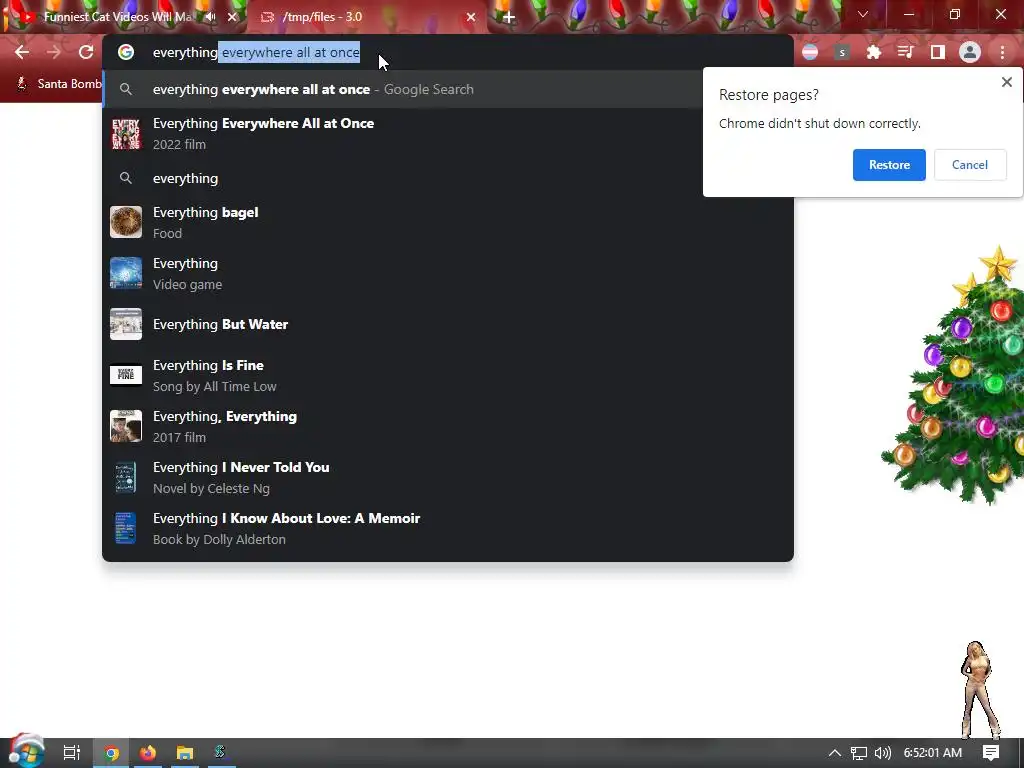Image resolution: width=1024 pixels, height=768 pixels.
Task: Click the Everything bagel thumbnail image
Action: point(126,223)
